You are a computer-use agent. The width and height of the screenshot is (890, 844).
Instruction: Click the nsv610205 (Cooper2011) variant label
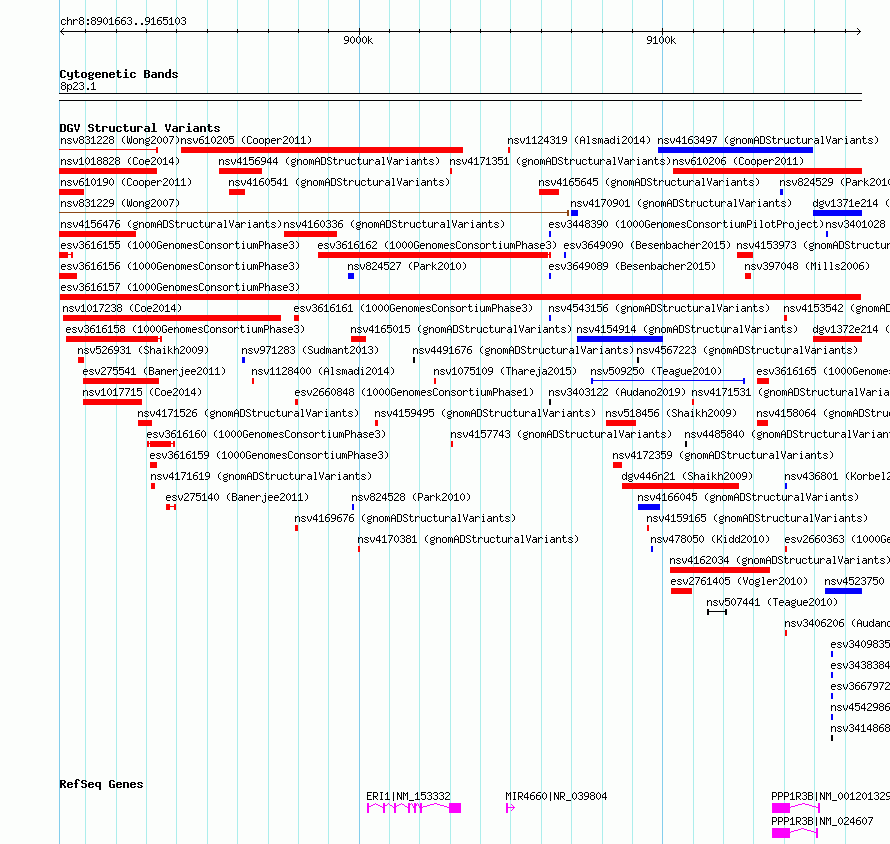tap(246, 140)
